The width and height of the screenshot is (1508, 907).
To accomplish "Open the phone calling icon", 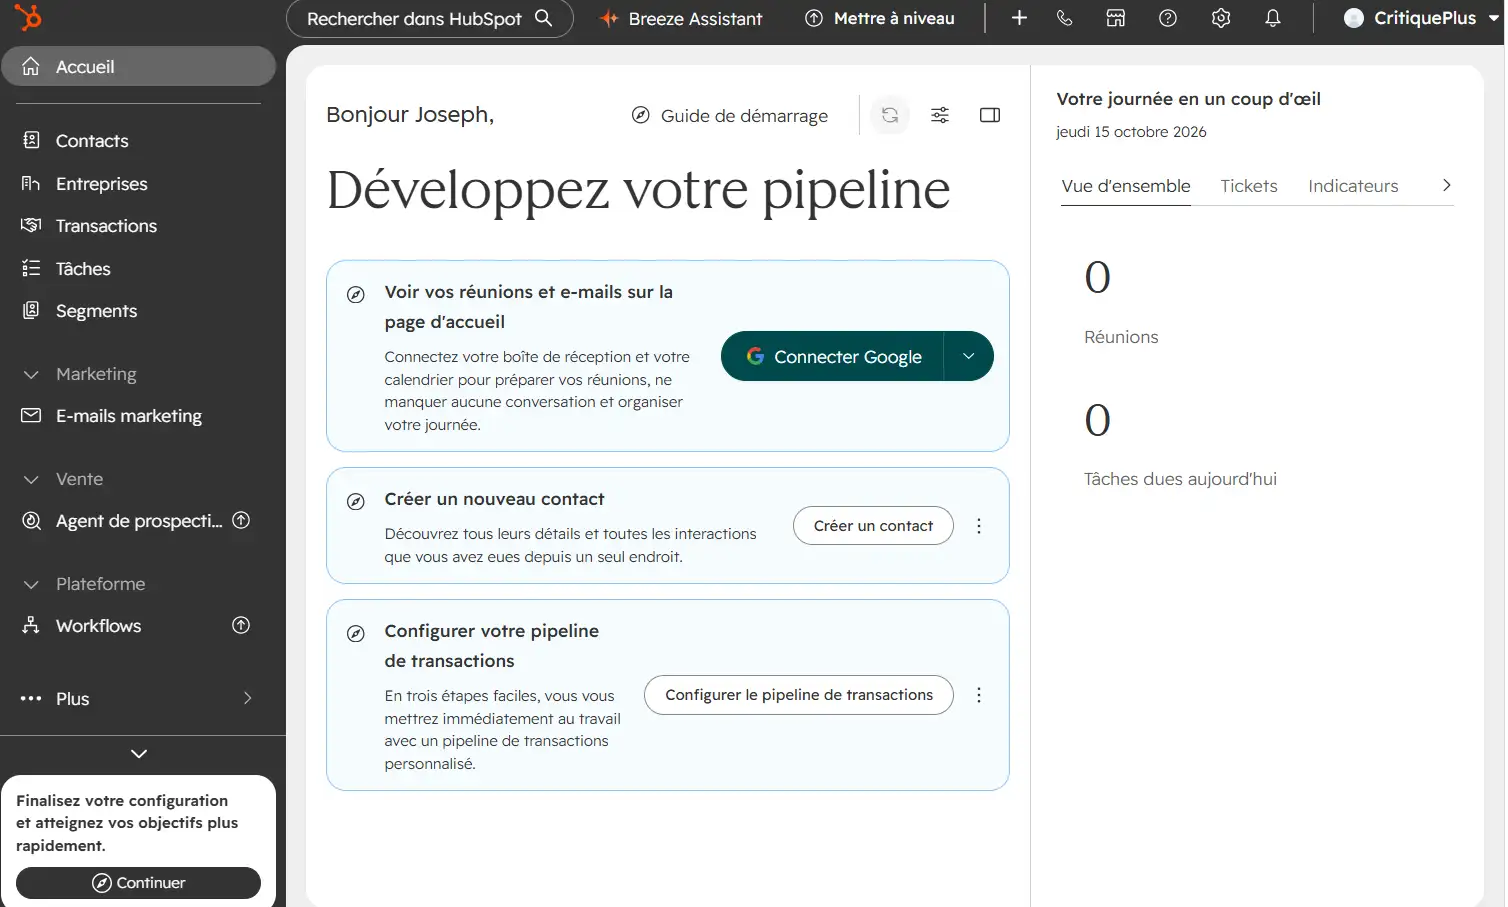I will point(1065,18).
